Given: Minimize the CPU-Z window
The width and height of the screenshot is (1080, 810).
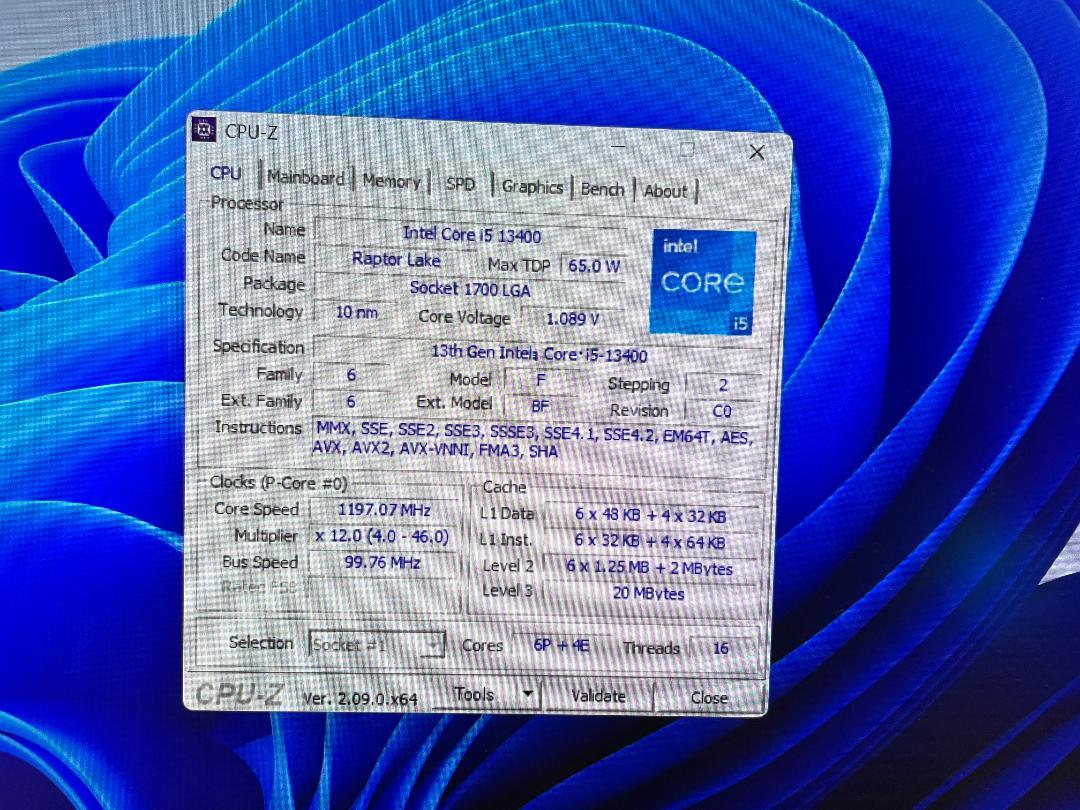Looking at the screenshot, I should tap(618, 147).
